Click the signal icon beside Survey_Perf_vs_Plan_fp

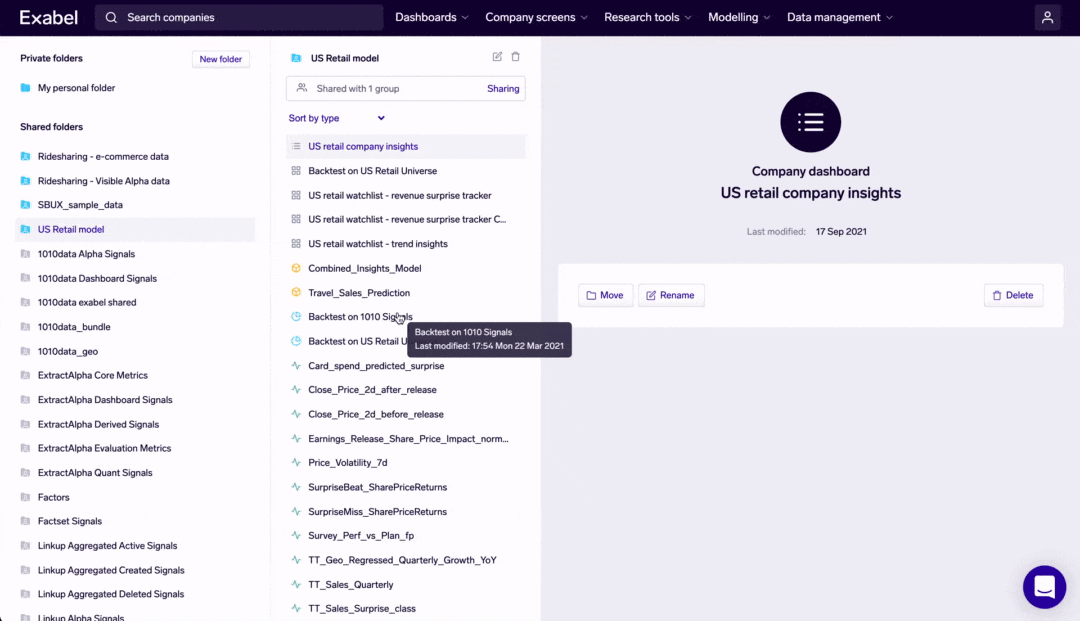pos(296,536)
